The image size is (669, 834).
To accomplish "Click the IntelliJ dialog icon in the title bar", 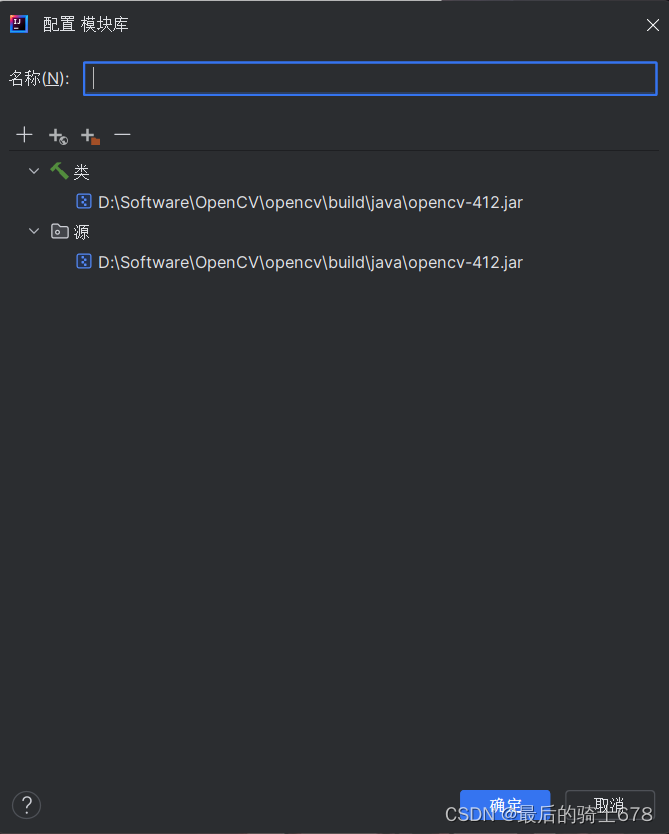I will 17,23.
